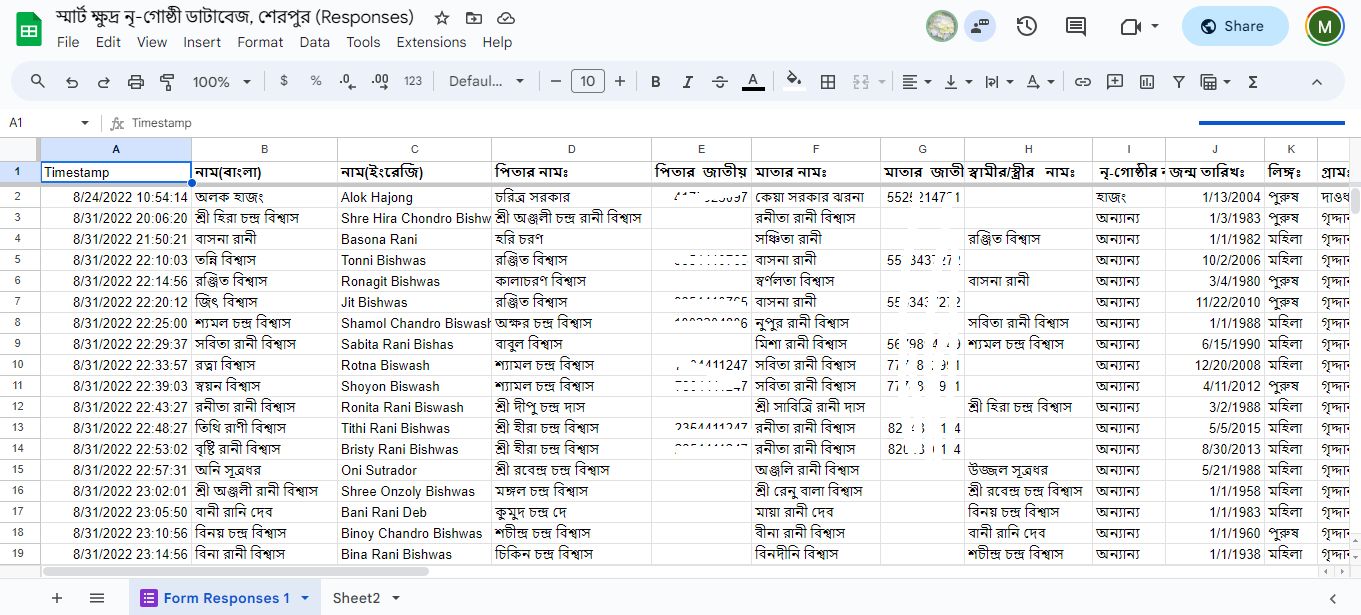Click the print icon in toolbar
This screenshot has width=1361, height=615.
[x=136, y=82]
